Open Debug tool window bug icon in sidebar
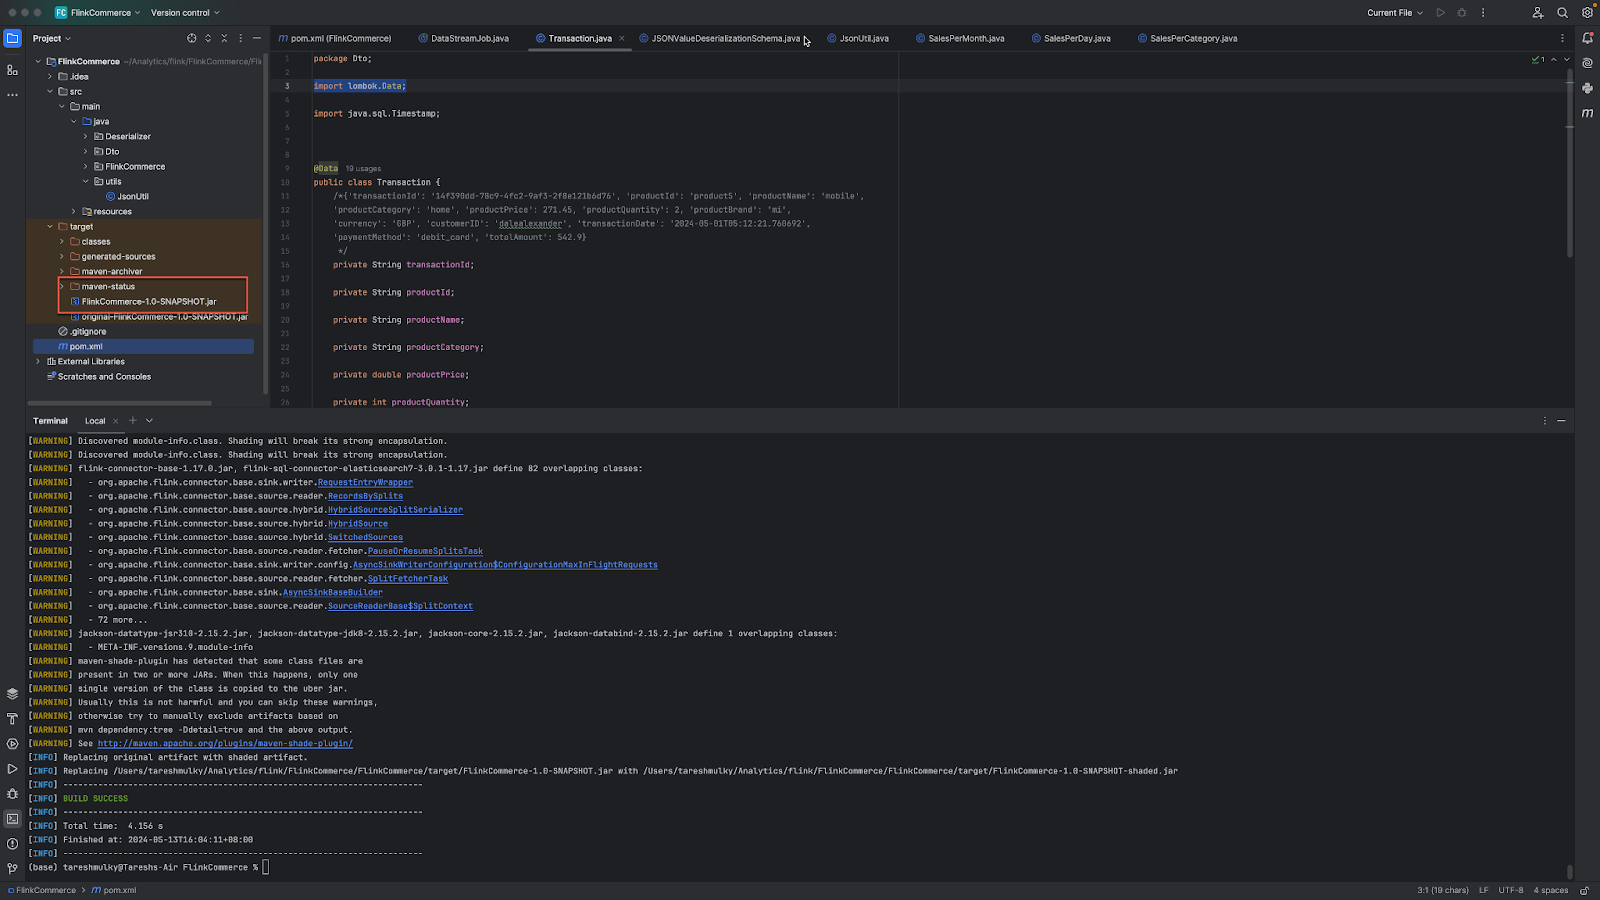 12,794
